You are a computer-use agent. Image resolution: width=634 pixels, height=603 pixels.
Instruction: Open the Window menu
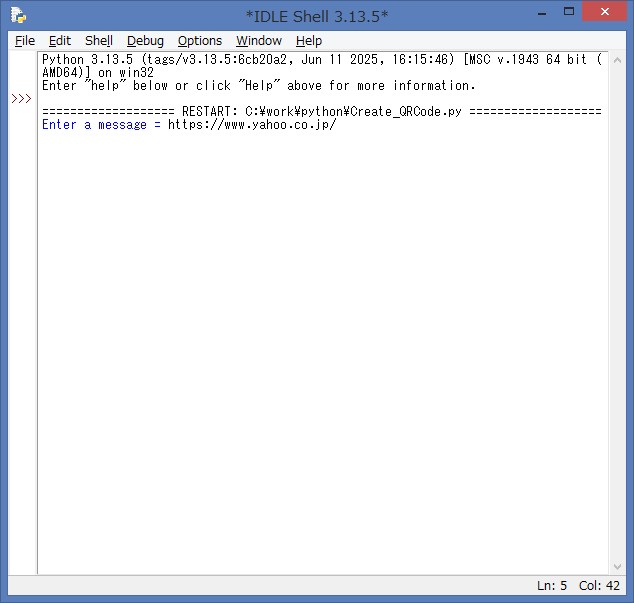[259, 41]
